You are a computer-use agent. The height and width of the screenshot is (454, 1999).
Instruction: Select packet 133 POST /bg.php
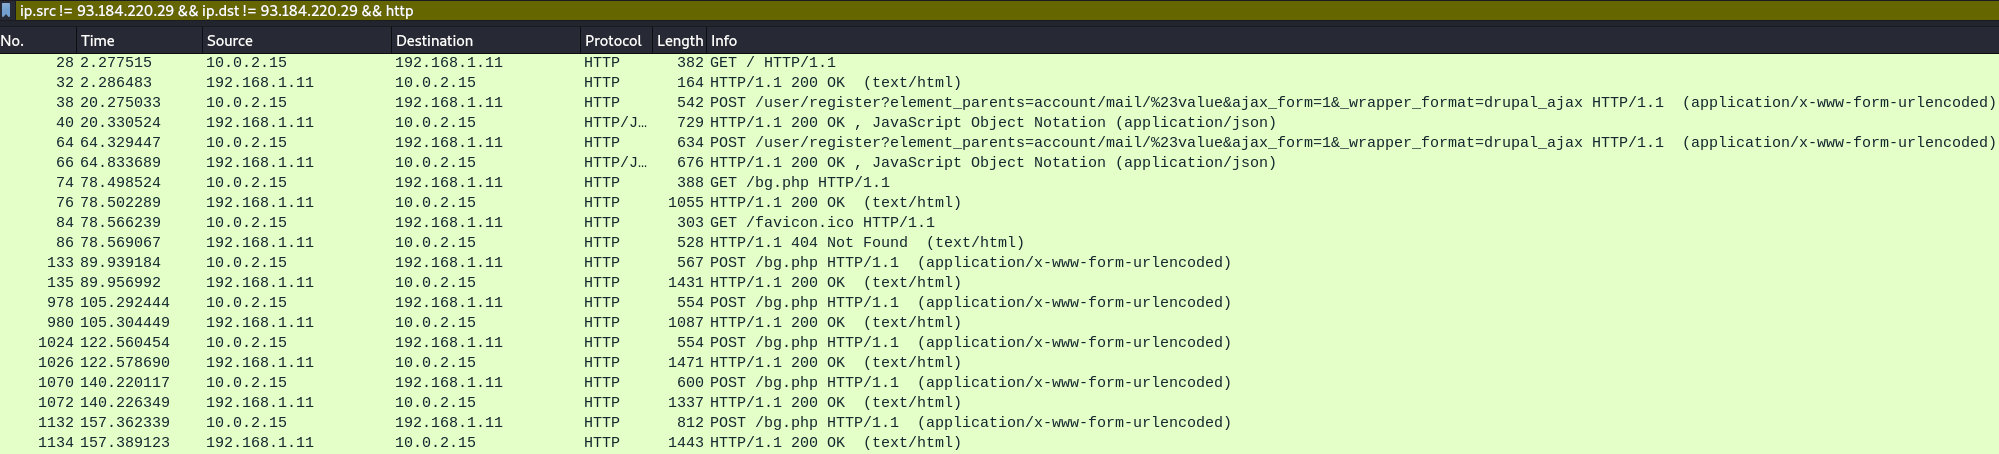[x=999, y=262]
